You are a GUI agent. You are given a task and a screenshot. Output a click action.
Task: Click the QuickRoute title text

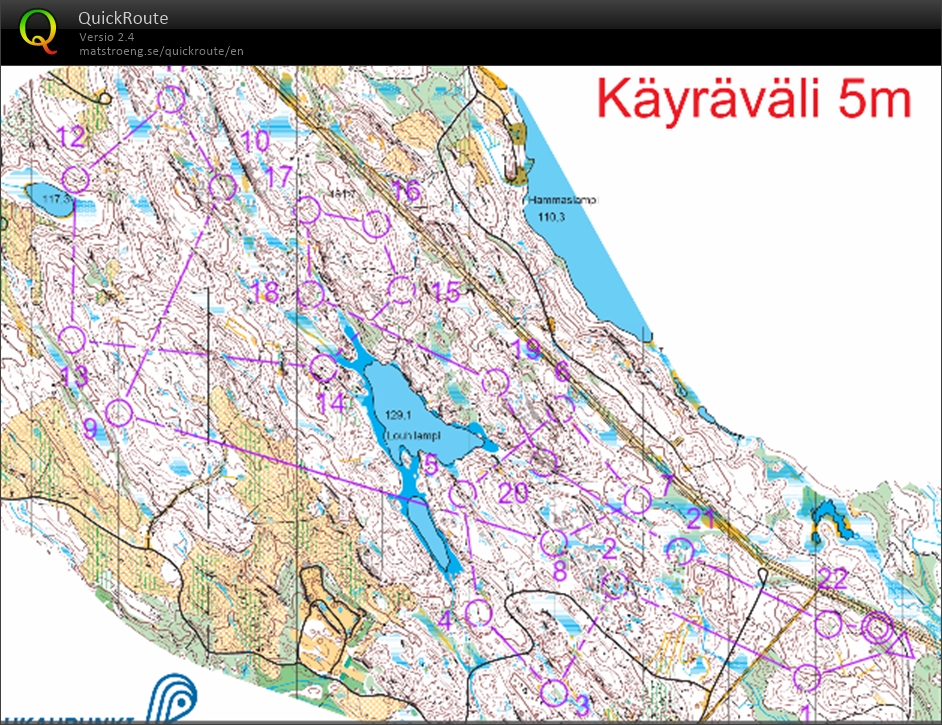pyautogui.click(x=123, y=18)
